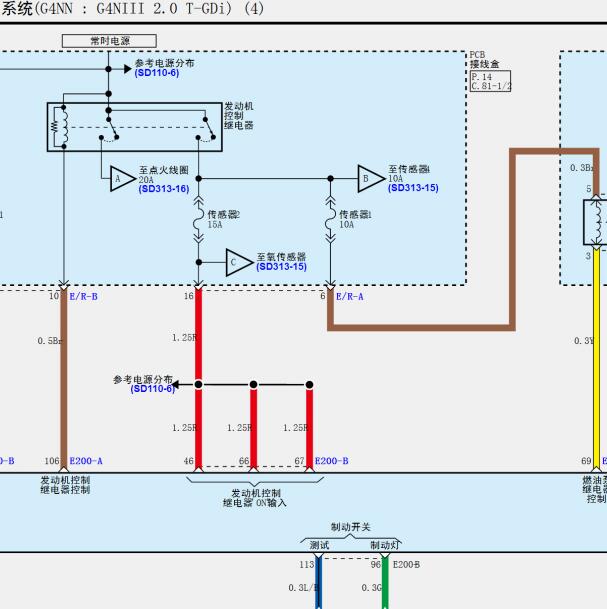Open top (SD110-6) link beside 常时电源 line
Screen dimensions: 607x609
(157, 73)
